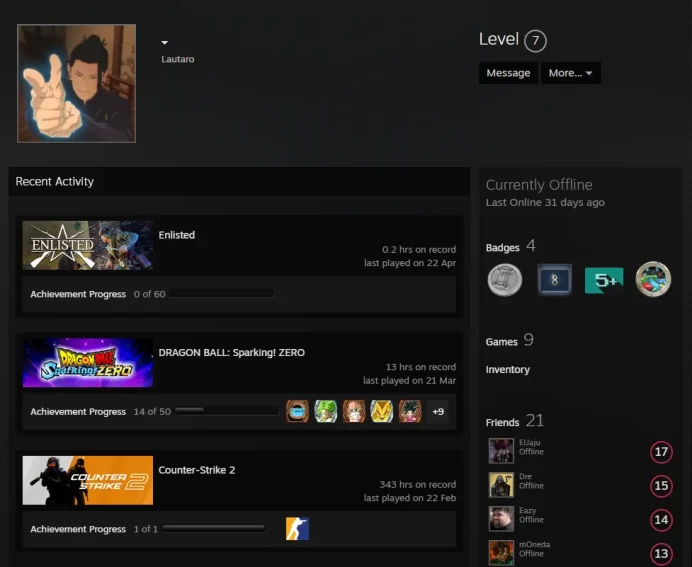View Dragon Ball Achievement Progress 14 of 50
The width and height of the screenshot is (692, 567).
(x=100, y=412)
